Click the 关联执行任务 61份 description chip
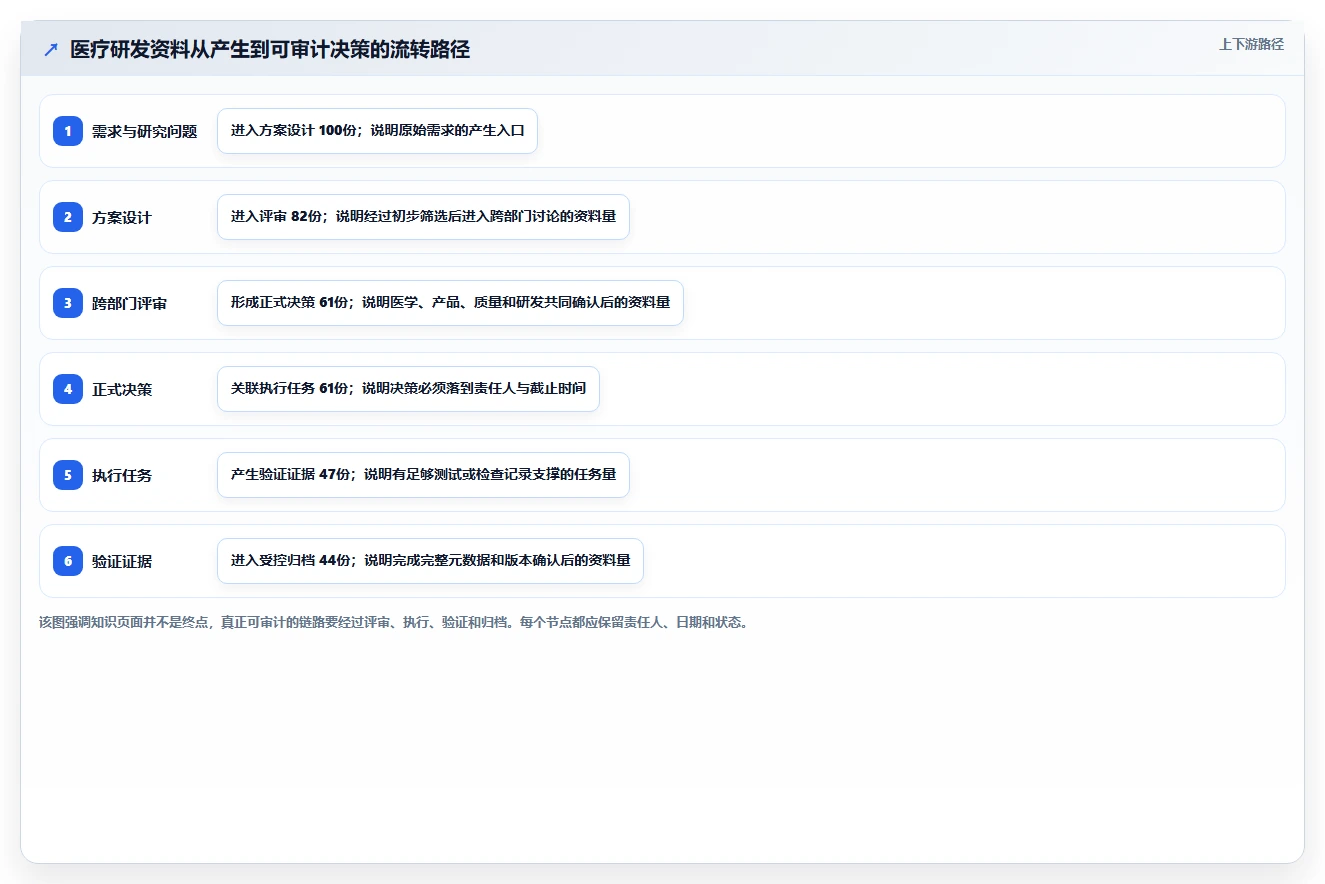Screen dimensions: 1325x884 pos(408,389)
